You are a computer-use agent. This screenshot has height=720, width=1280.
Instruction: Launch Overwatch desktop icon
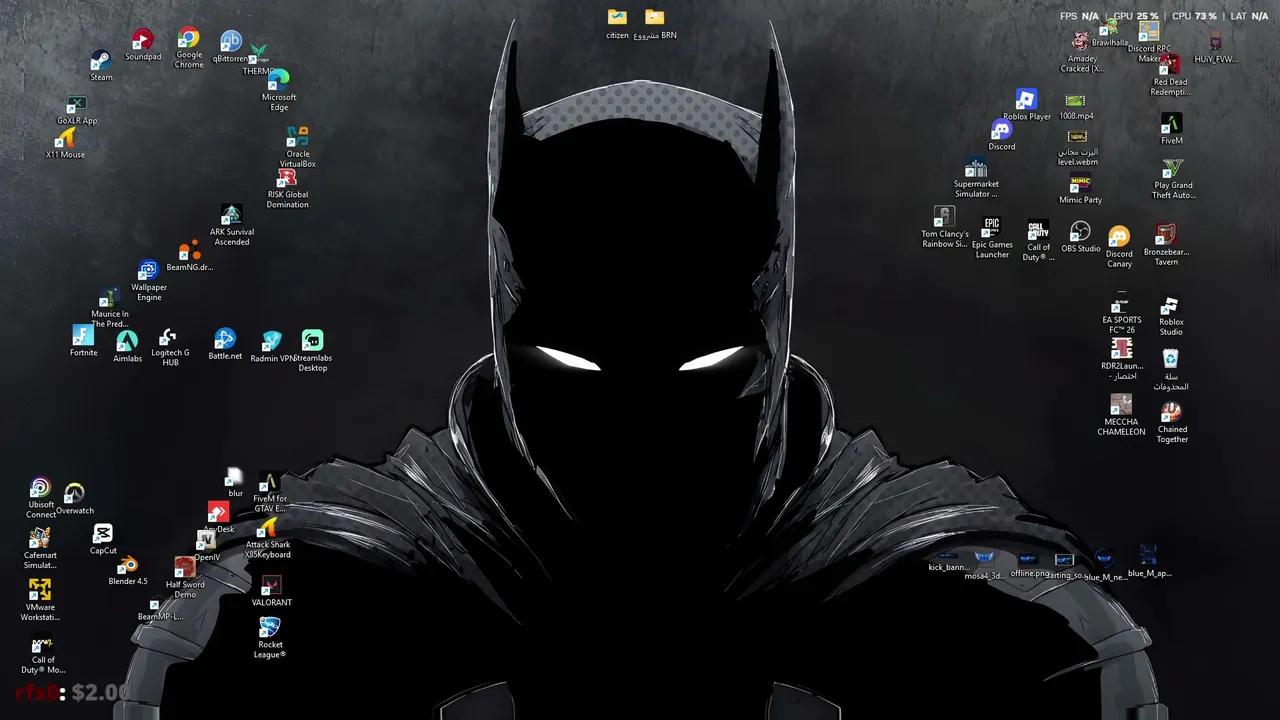[75, 498]
